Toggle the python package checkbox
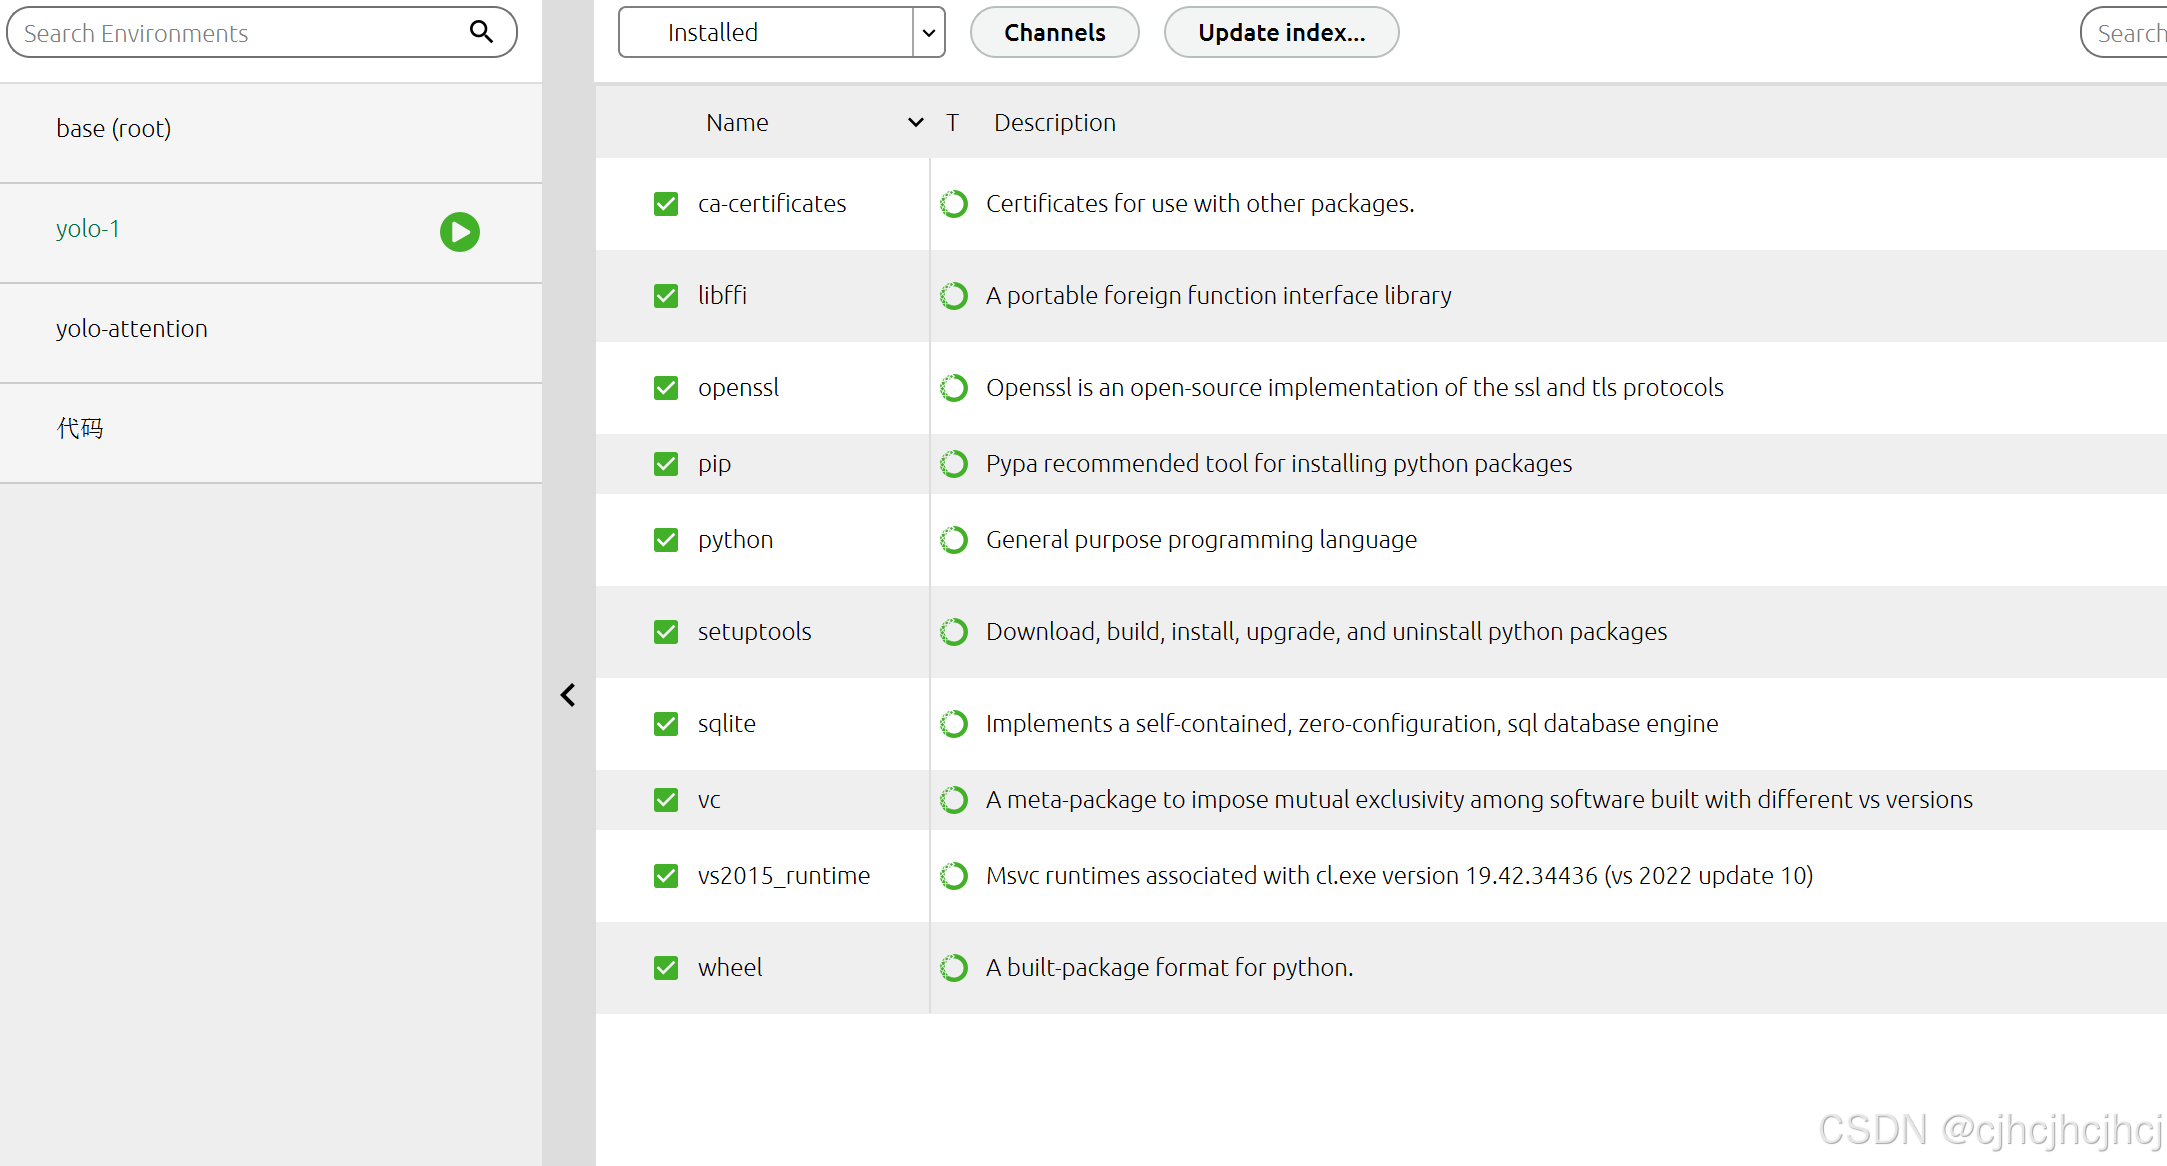Image resolution: width=2167 pixels, height=1166 pixels. [666, 540]
